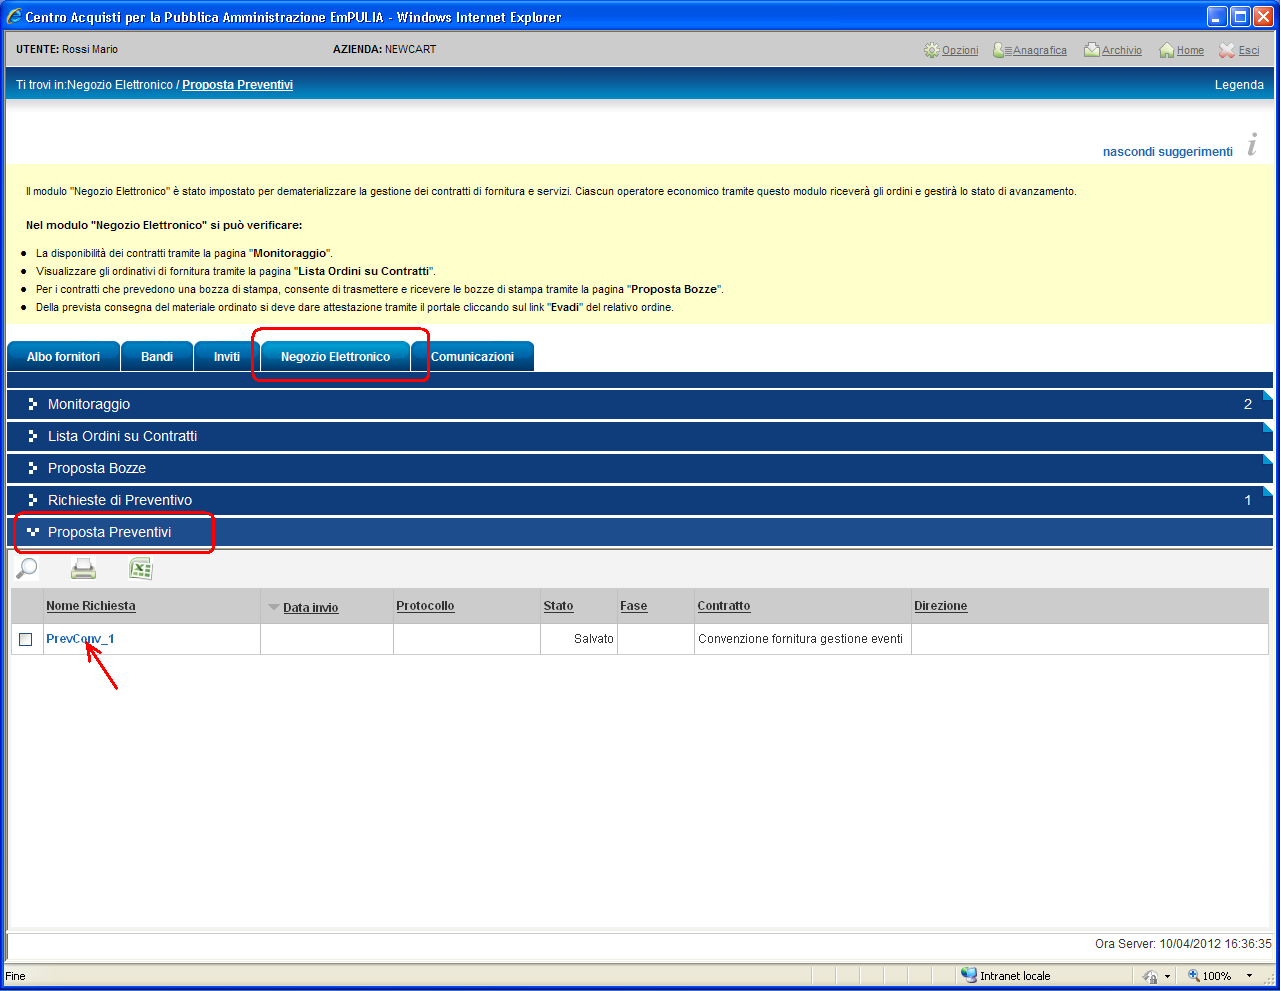Click the AZIENDA: NEWCART label
The width and height of the screenshot is (1281, 991).
point(385,49)
